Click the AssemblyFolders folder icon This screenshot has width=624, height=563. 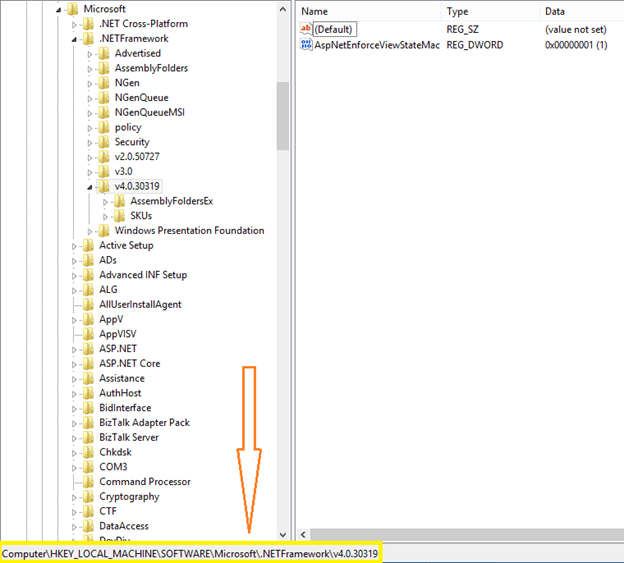click(104, 68)
